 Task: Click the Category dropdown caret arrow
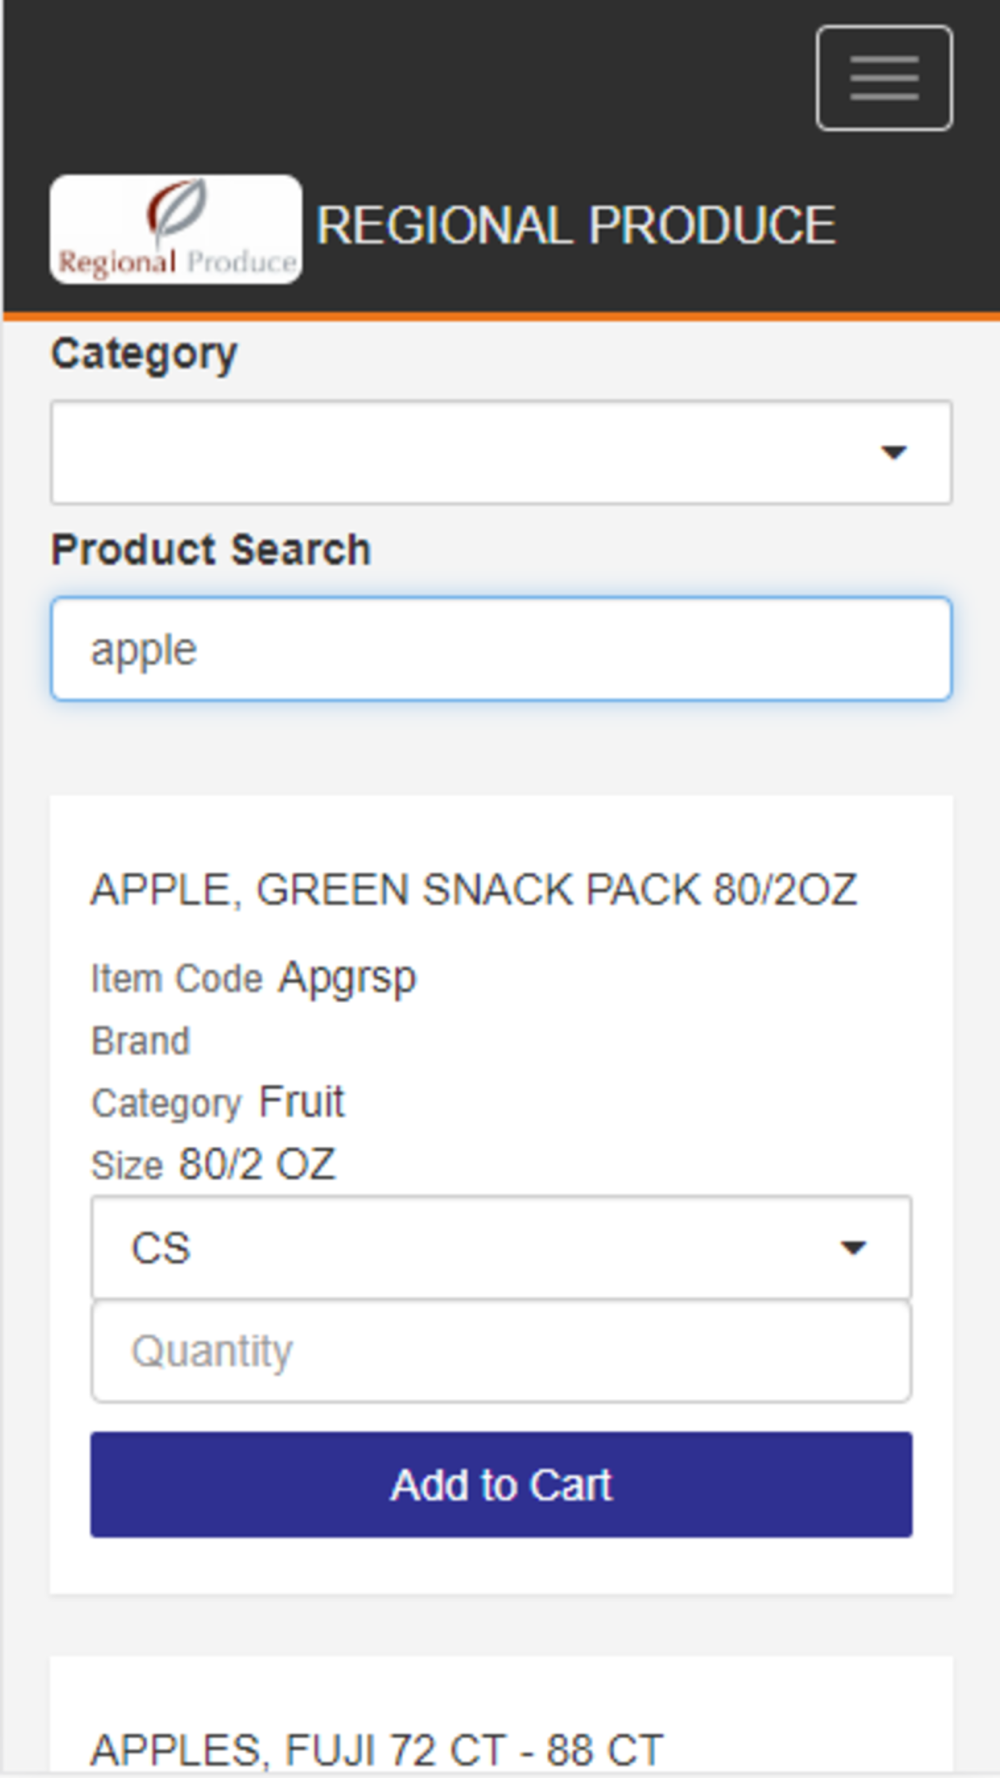tap(893, 452)
